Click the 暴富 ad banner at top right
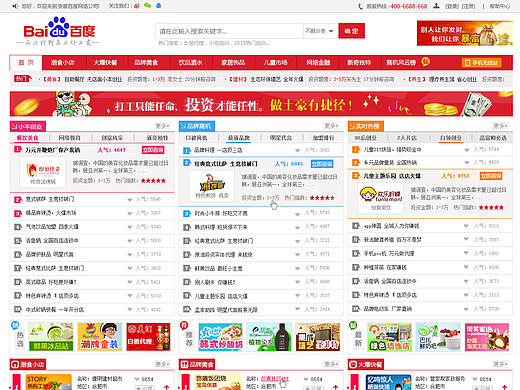Viewport: 520px width, 390px height. [x=465, y=33]
